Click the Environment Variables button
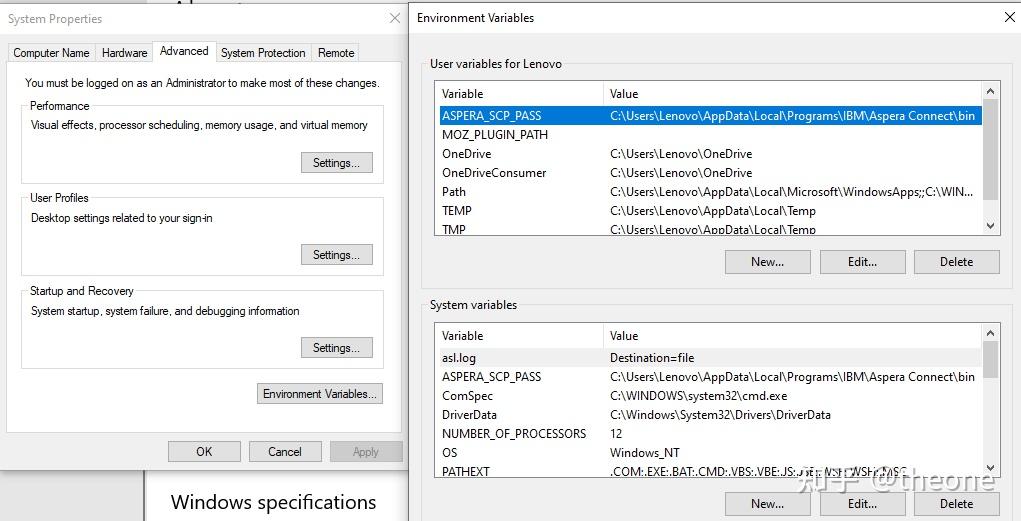 [320, 394]
